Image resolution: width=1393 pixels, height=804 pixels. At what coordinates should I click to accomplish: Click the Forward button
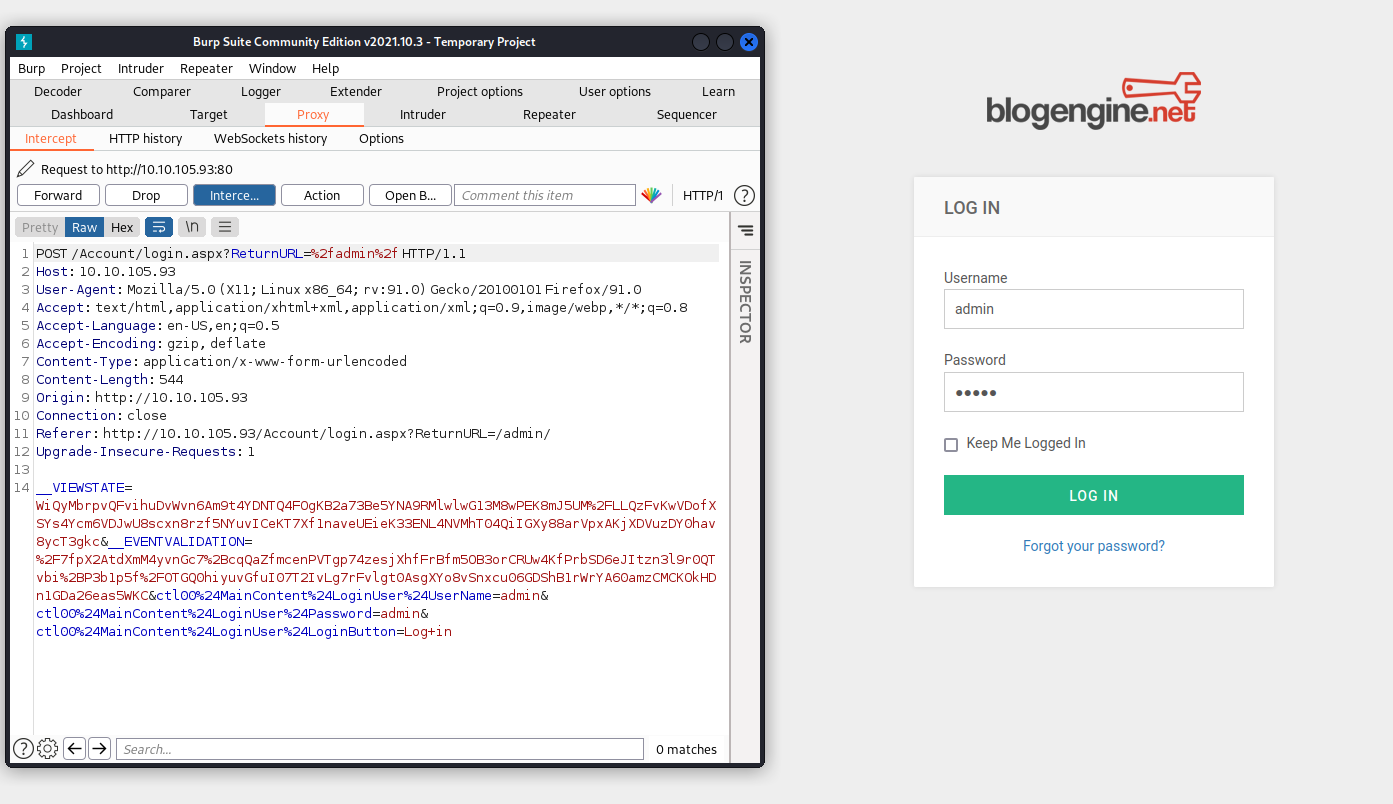(x=58, y=195)
